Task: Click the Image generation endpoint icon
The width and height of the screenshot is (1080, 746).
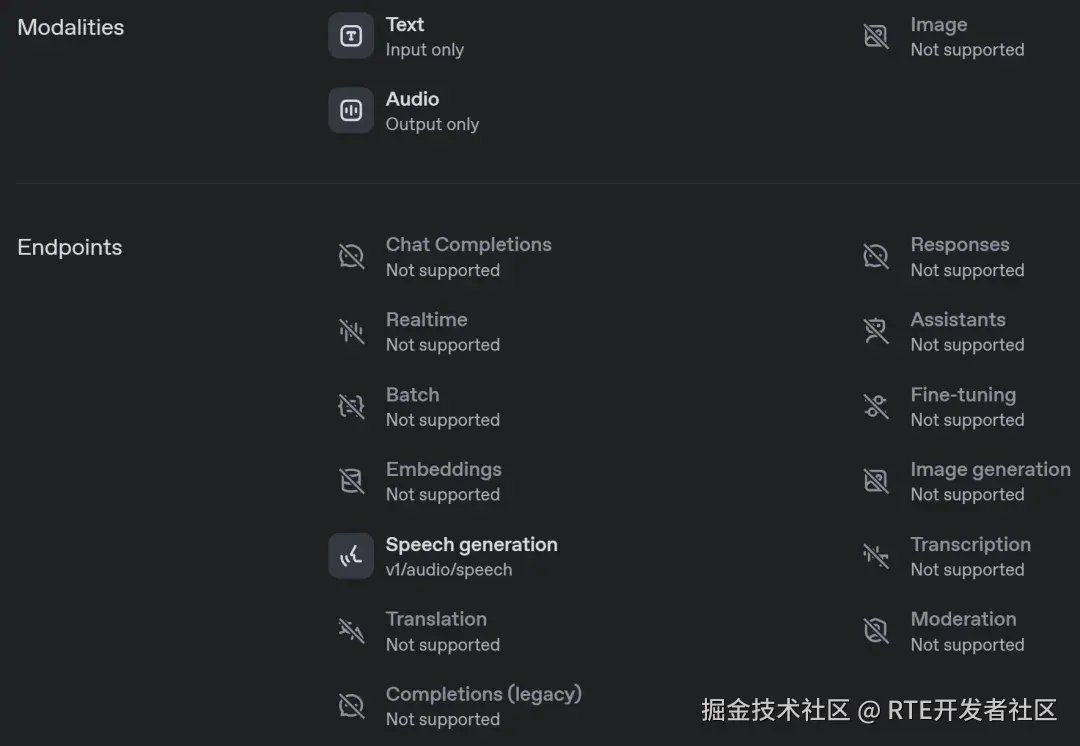Action: 876,481
